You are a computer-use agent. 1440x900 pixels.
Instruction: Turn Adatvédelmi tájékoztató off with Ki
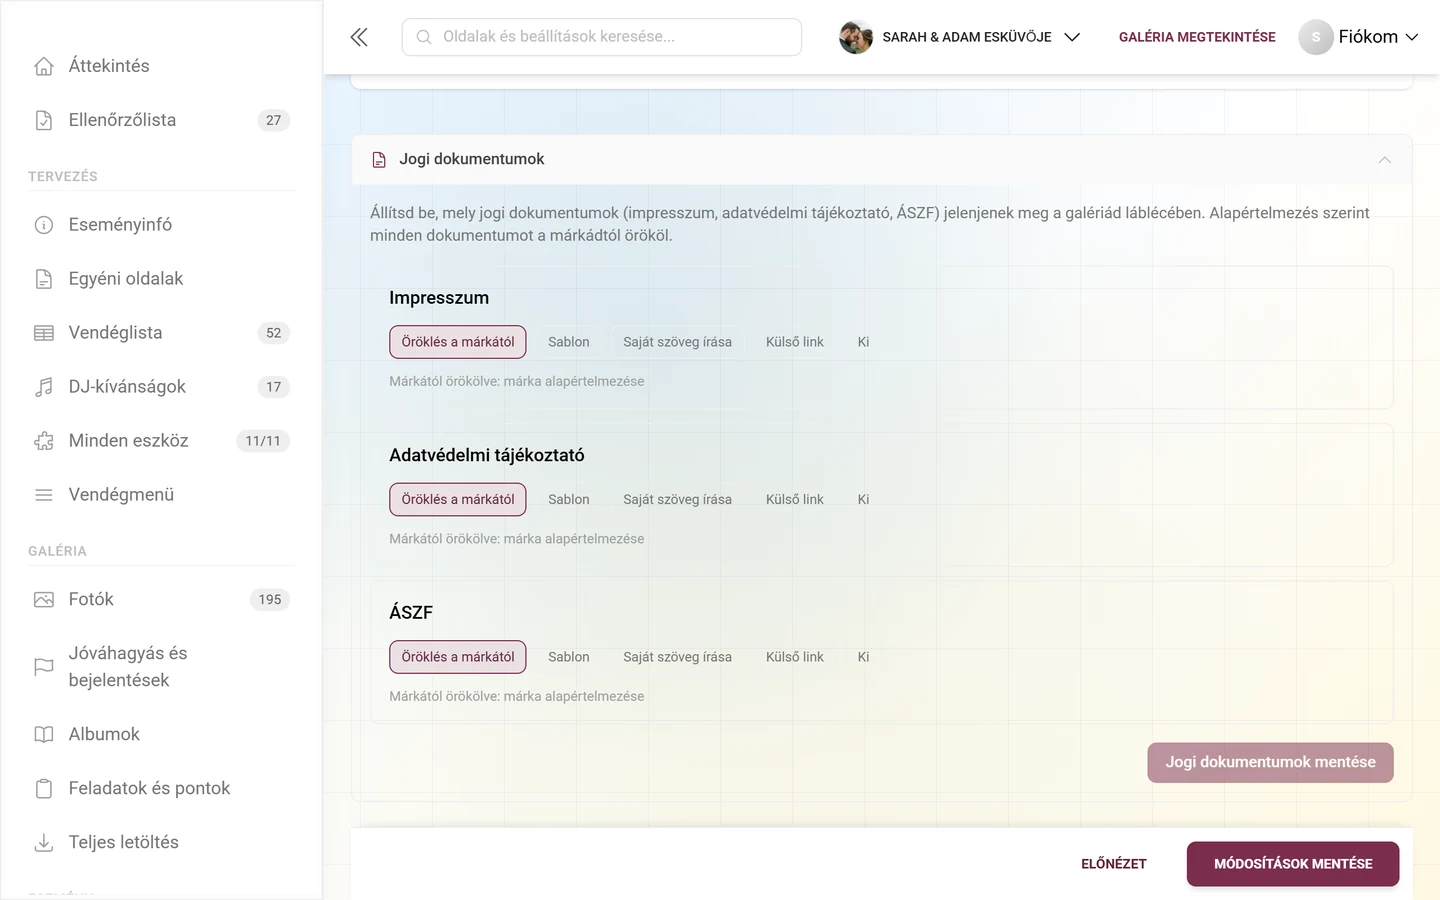[x=863, y=499]
